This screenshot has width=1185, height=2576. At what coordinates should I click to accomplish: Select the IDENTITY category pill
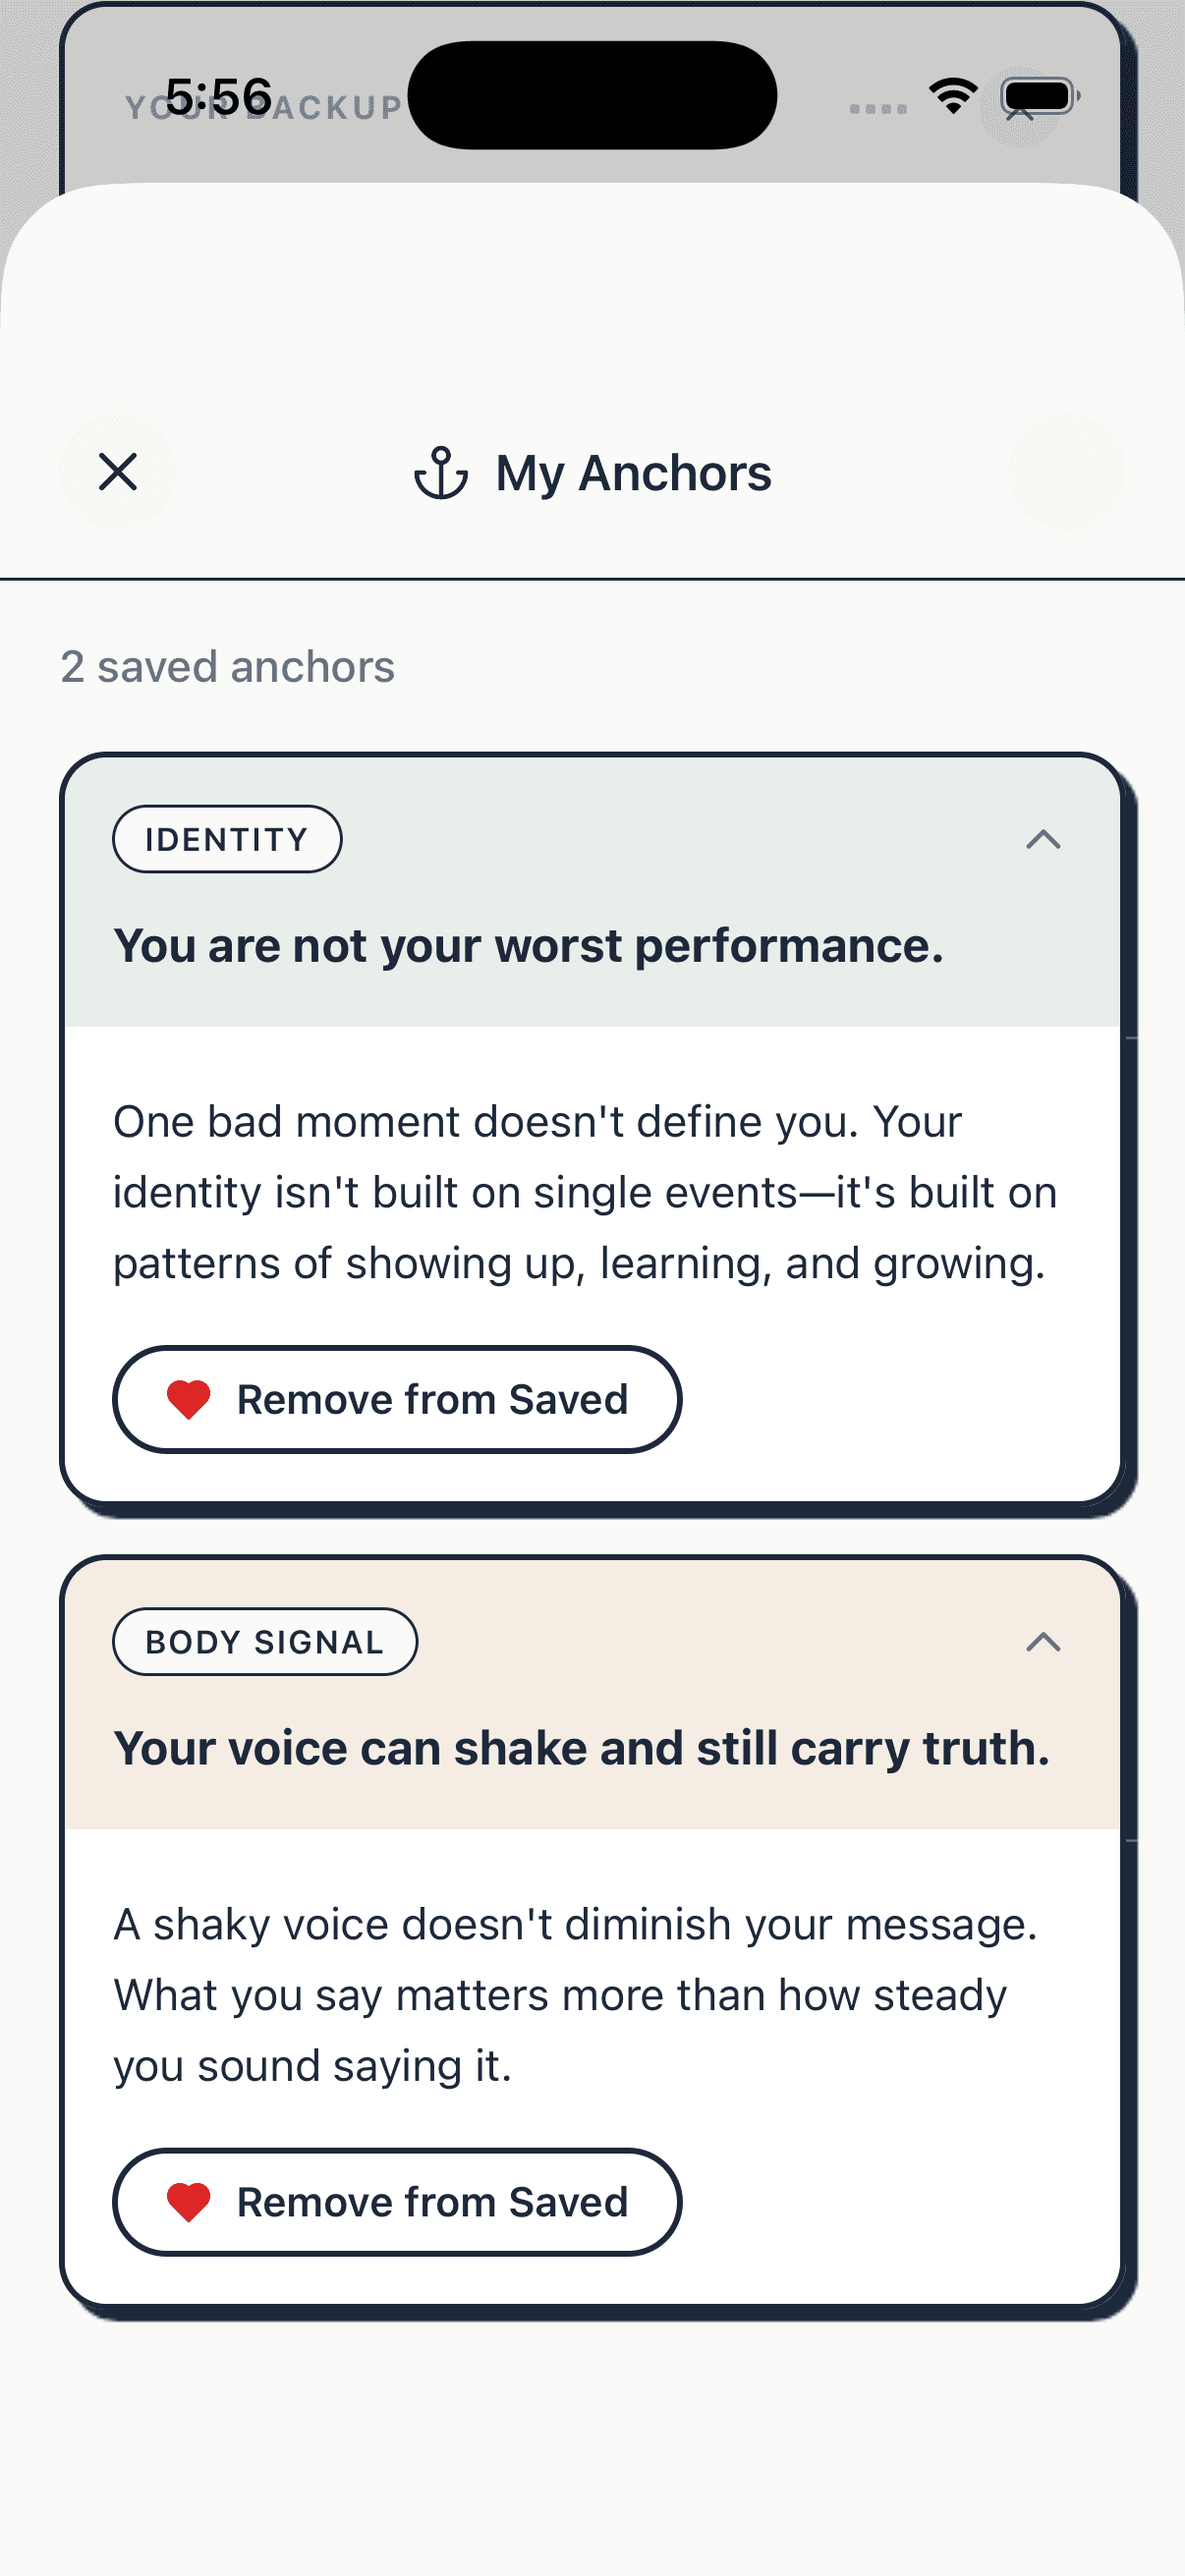pyautogui.click(x=227, y=839)
